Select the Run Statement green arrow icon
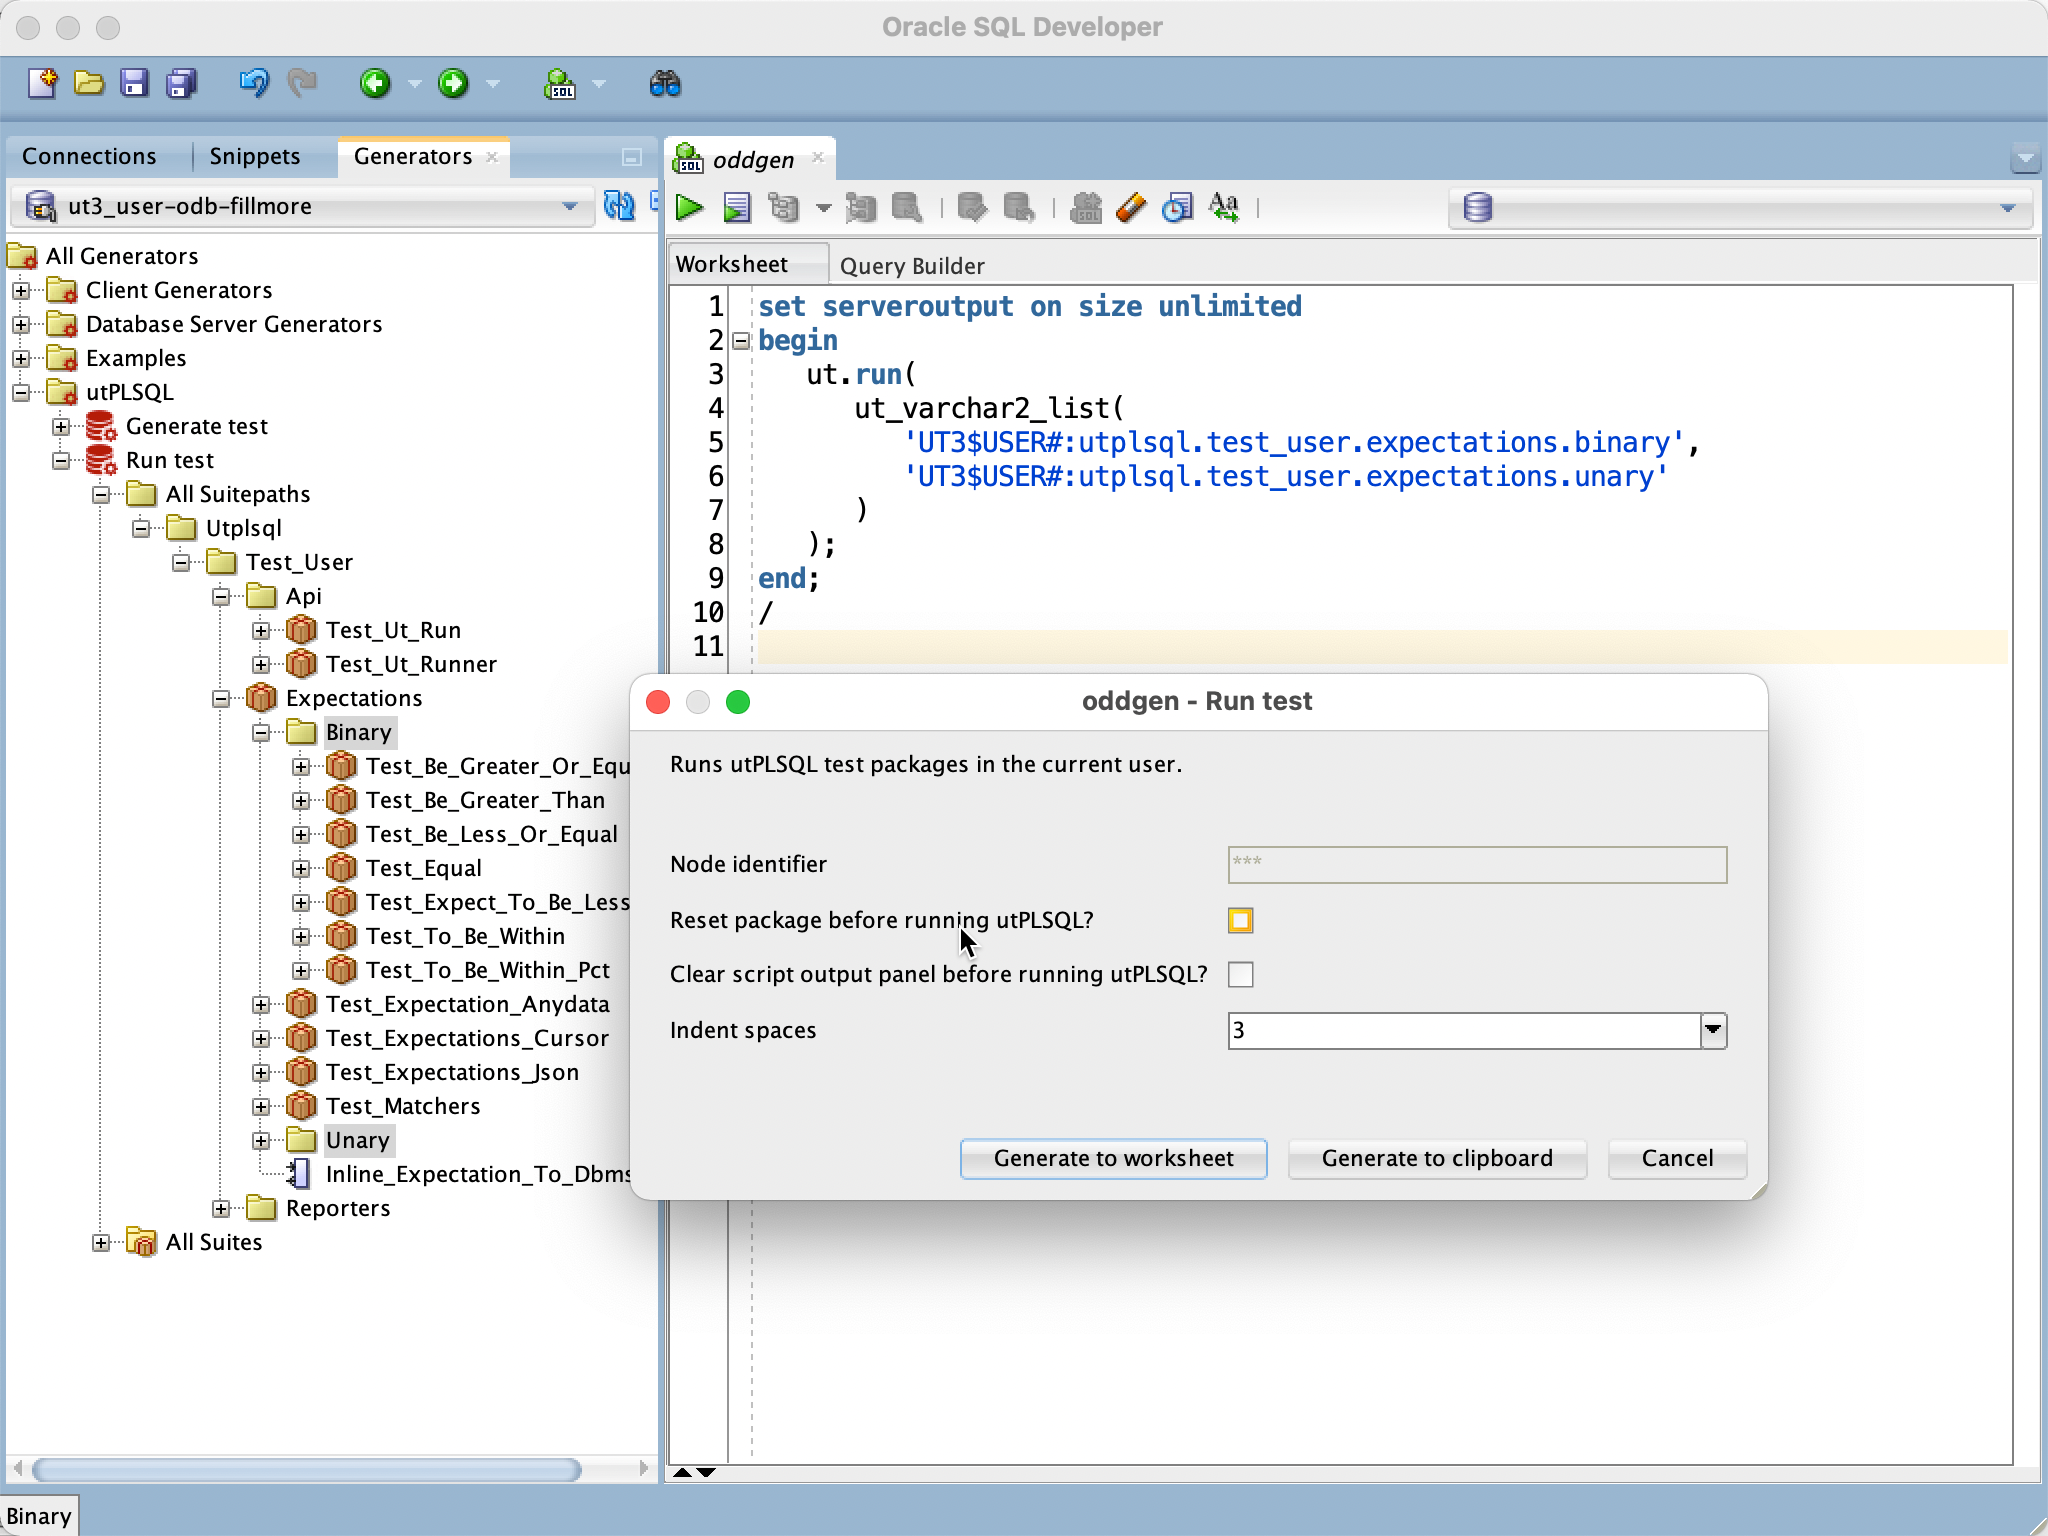This screenshot has width=2048, height=1536. pos(688,207)
